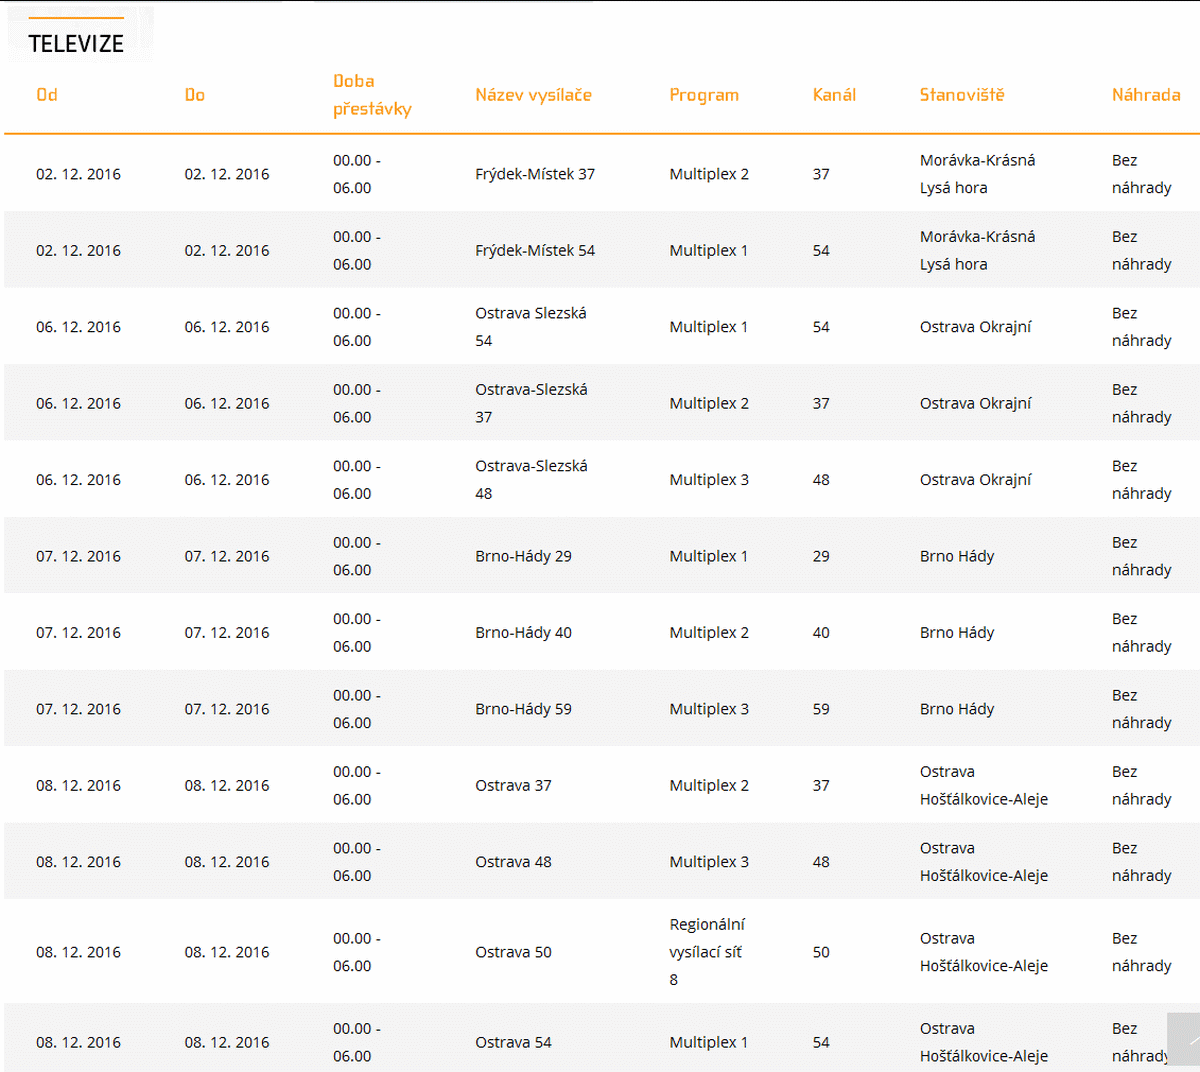Click the 'Kanál' column header

pos(834,95)
